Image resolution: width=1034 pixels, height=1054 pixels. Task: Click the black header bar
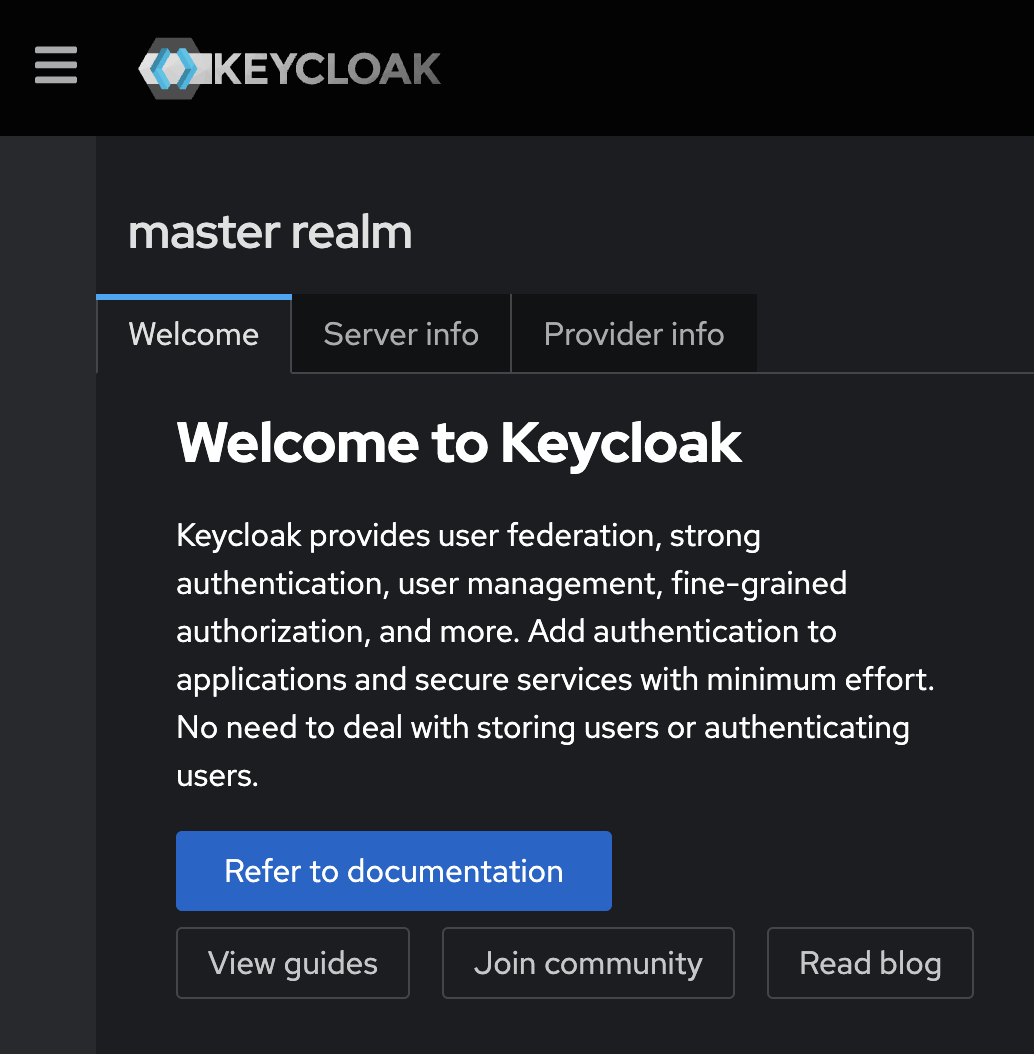click(x=700, y=66)
